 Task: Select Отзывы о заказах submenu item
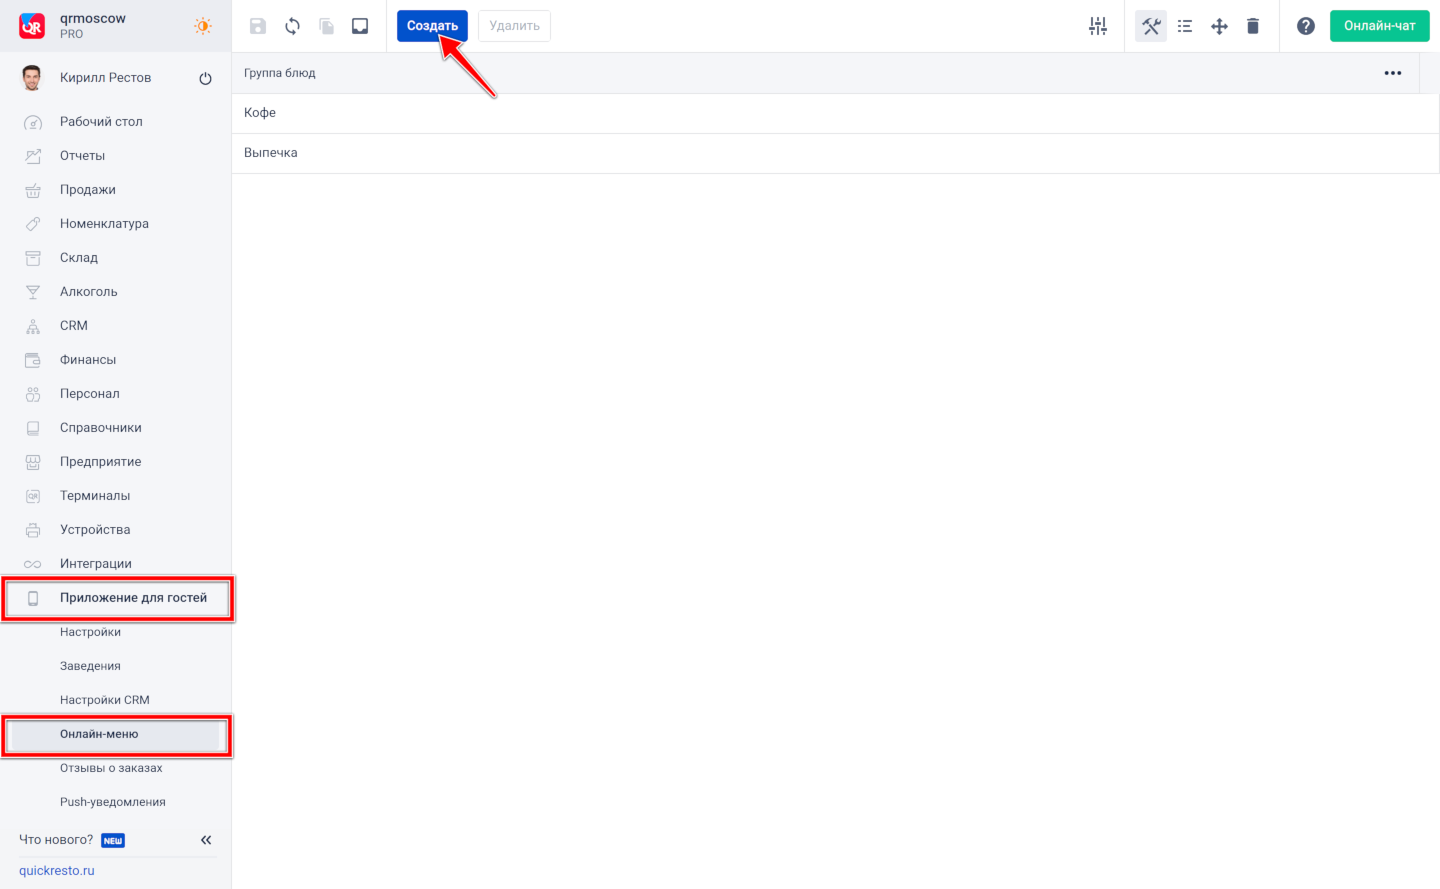111,768
